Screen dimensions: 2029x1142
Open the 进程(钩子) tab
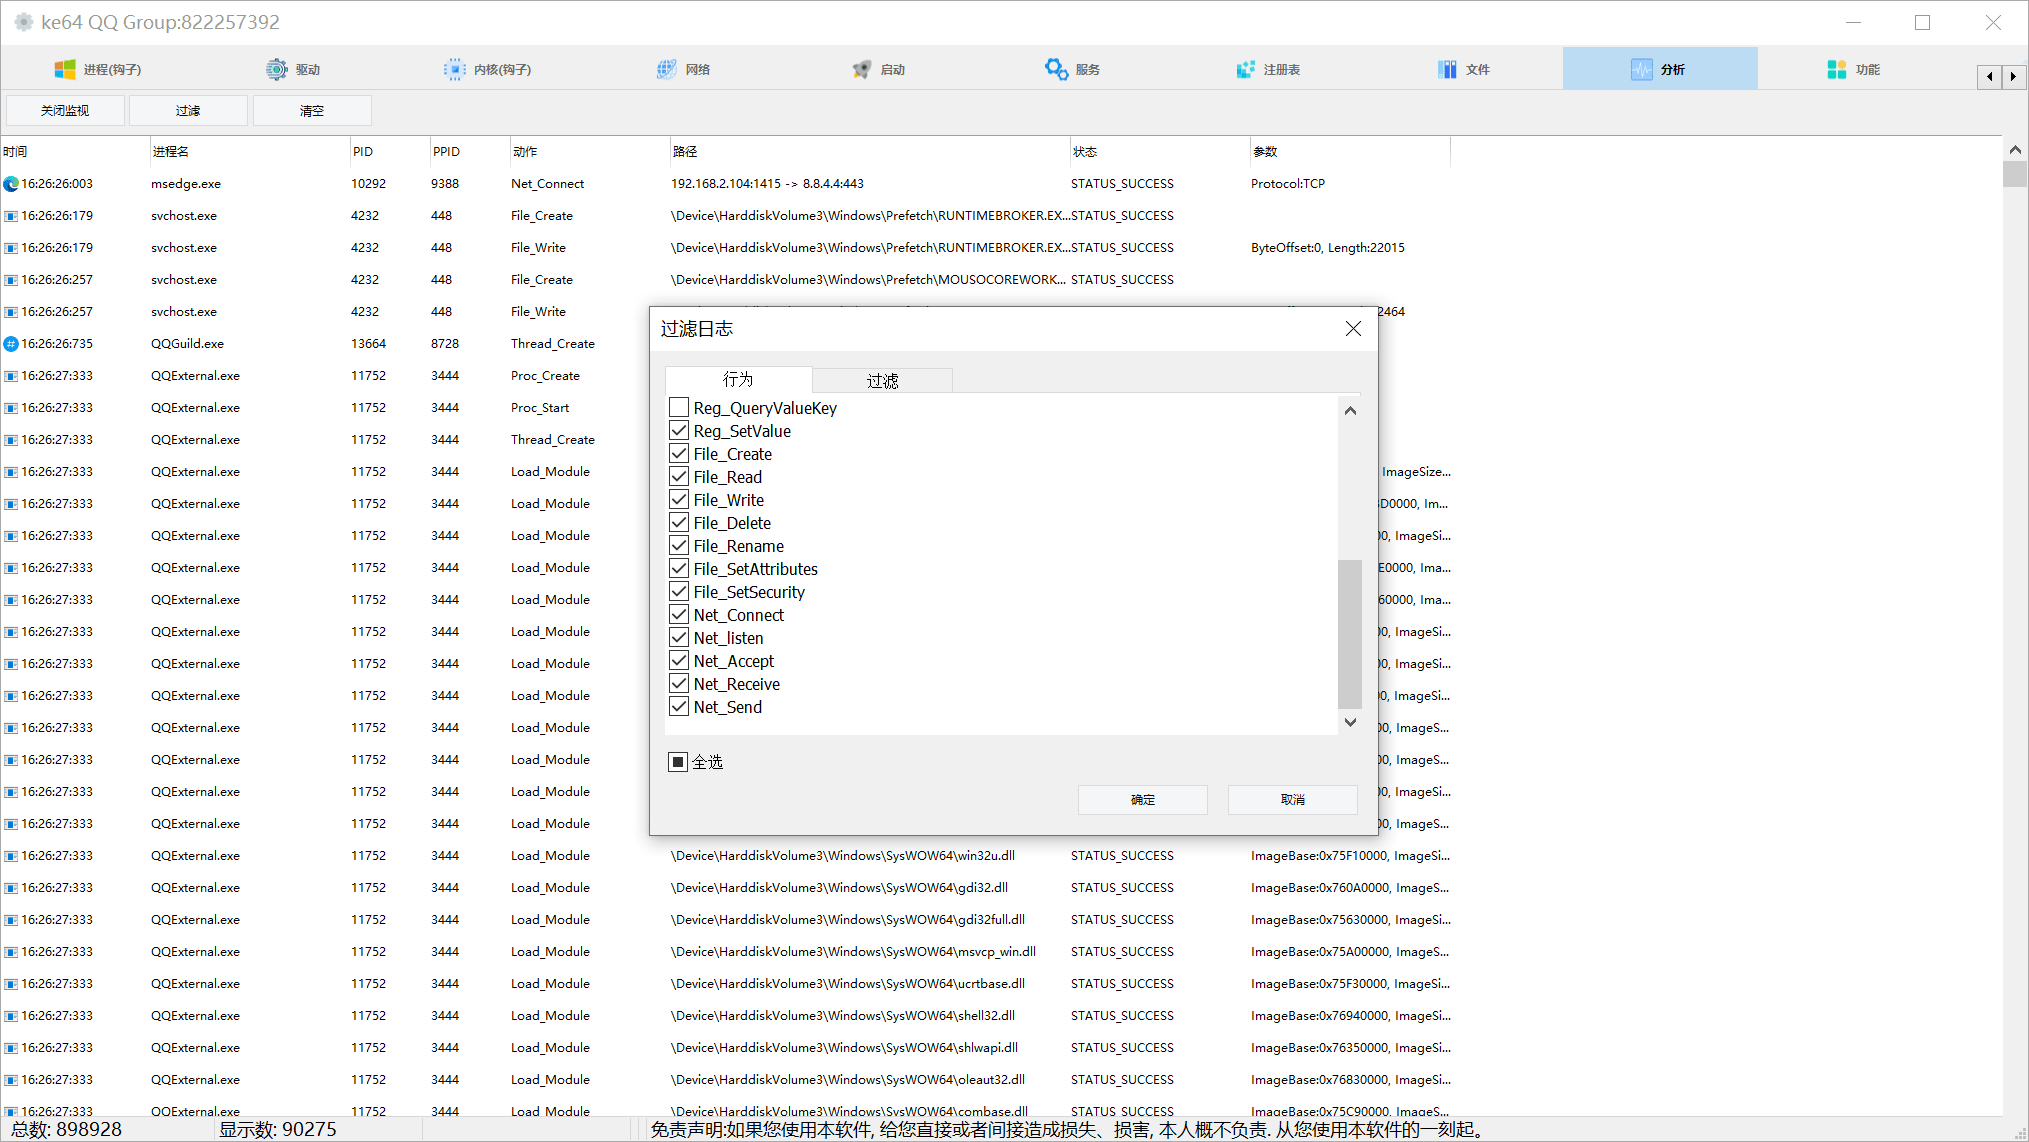point(98,69)
